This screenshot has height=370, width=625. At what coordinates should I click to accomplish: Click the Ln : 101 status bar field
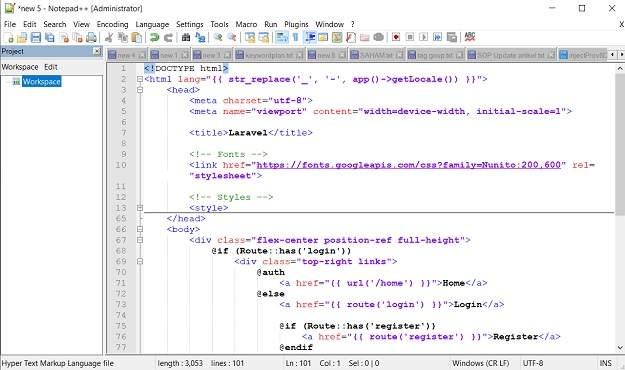[x=298, y=363]
